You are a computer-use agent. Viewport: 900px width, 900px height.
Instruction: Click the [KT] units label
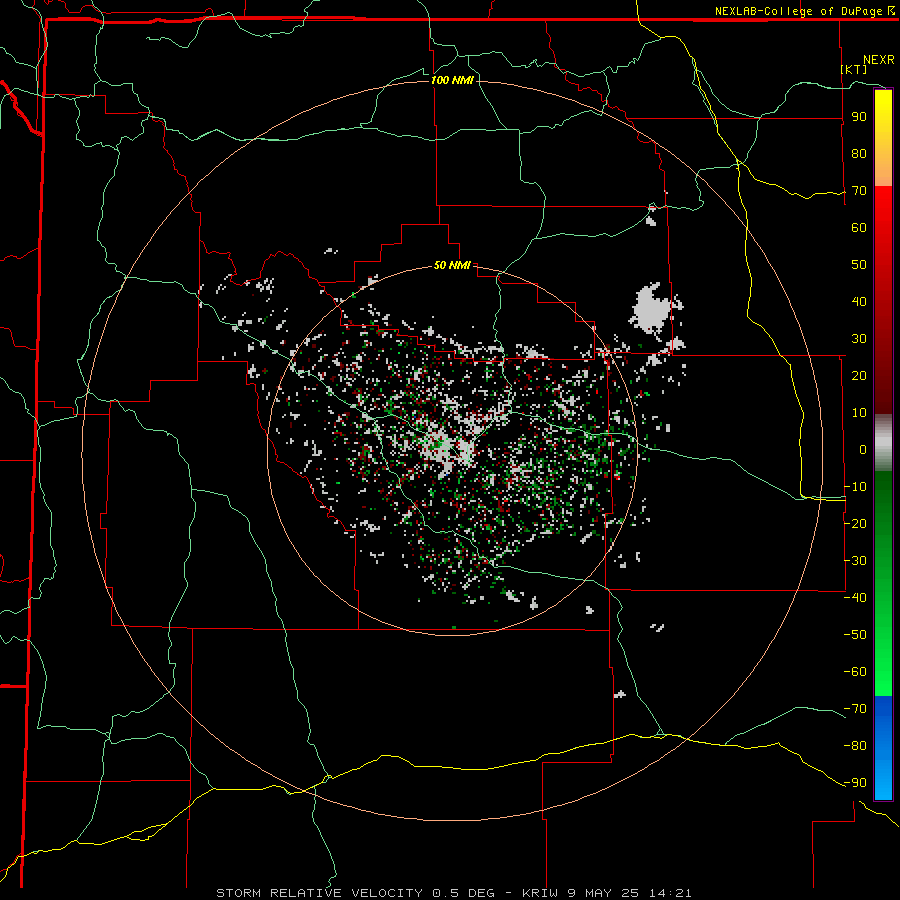pyautogui.click(x=854, y=69)
